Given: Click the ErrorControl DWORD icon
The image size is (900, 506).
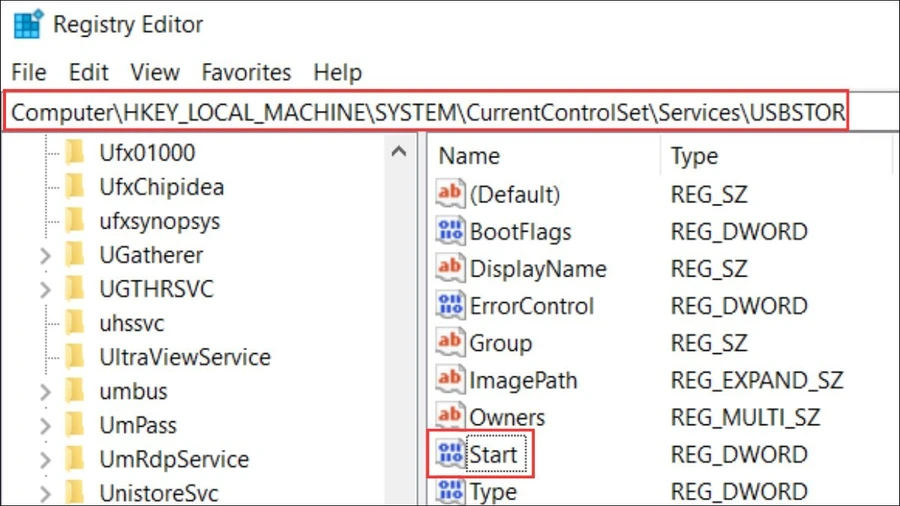Looking at the screenshot, I should click(450, 305).
